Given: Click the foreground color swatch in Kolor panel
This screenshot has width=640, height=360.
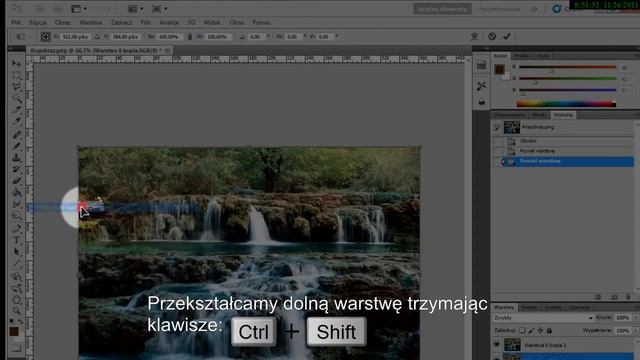Looking at the screenshot, I should [x=499, y=69].
